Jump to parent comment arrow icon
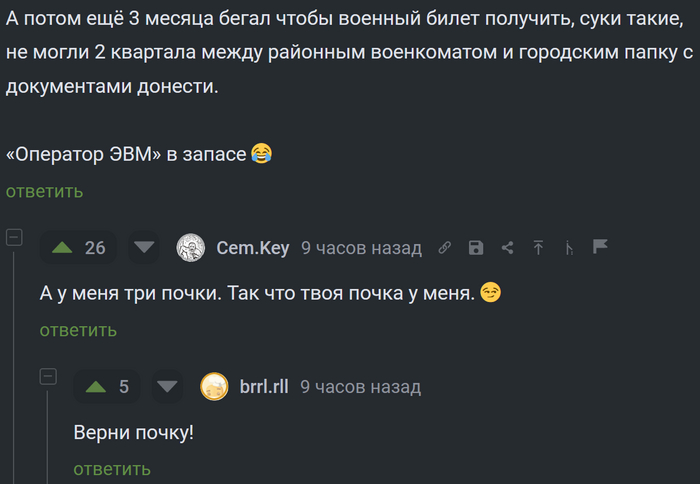 pyautogui.click(x=538, y=248)
